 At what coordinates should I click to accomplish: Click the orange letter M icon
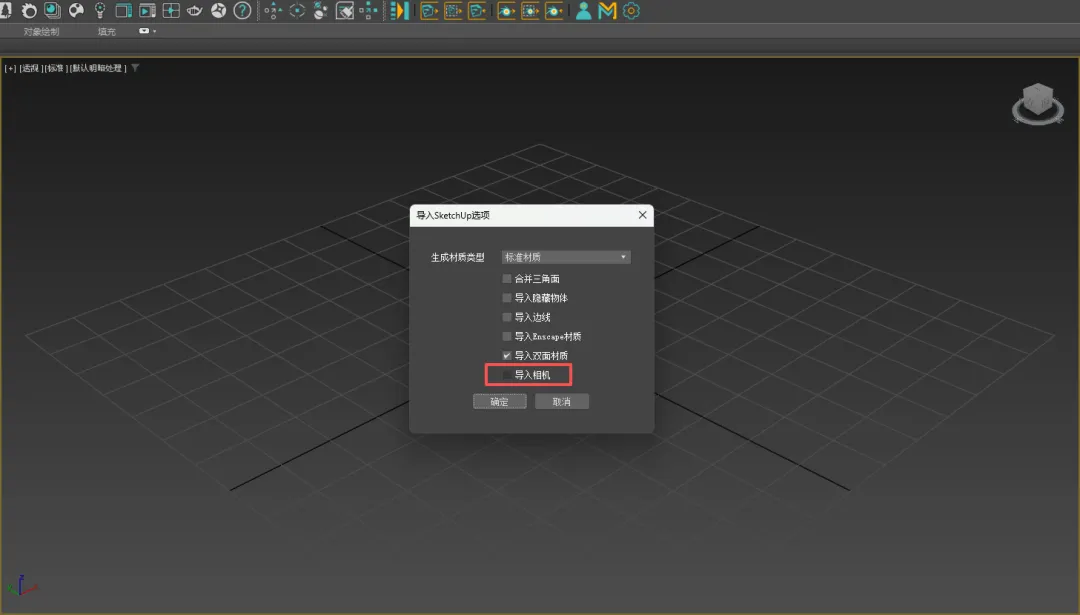tap(607, 10)
